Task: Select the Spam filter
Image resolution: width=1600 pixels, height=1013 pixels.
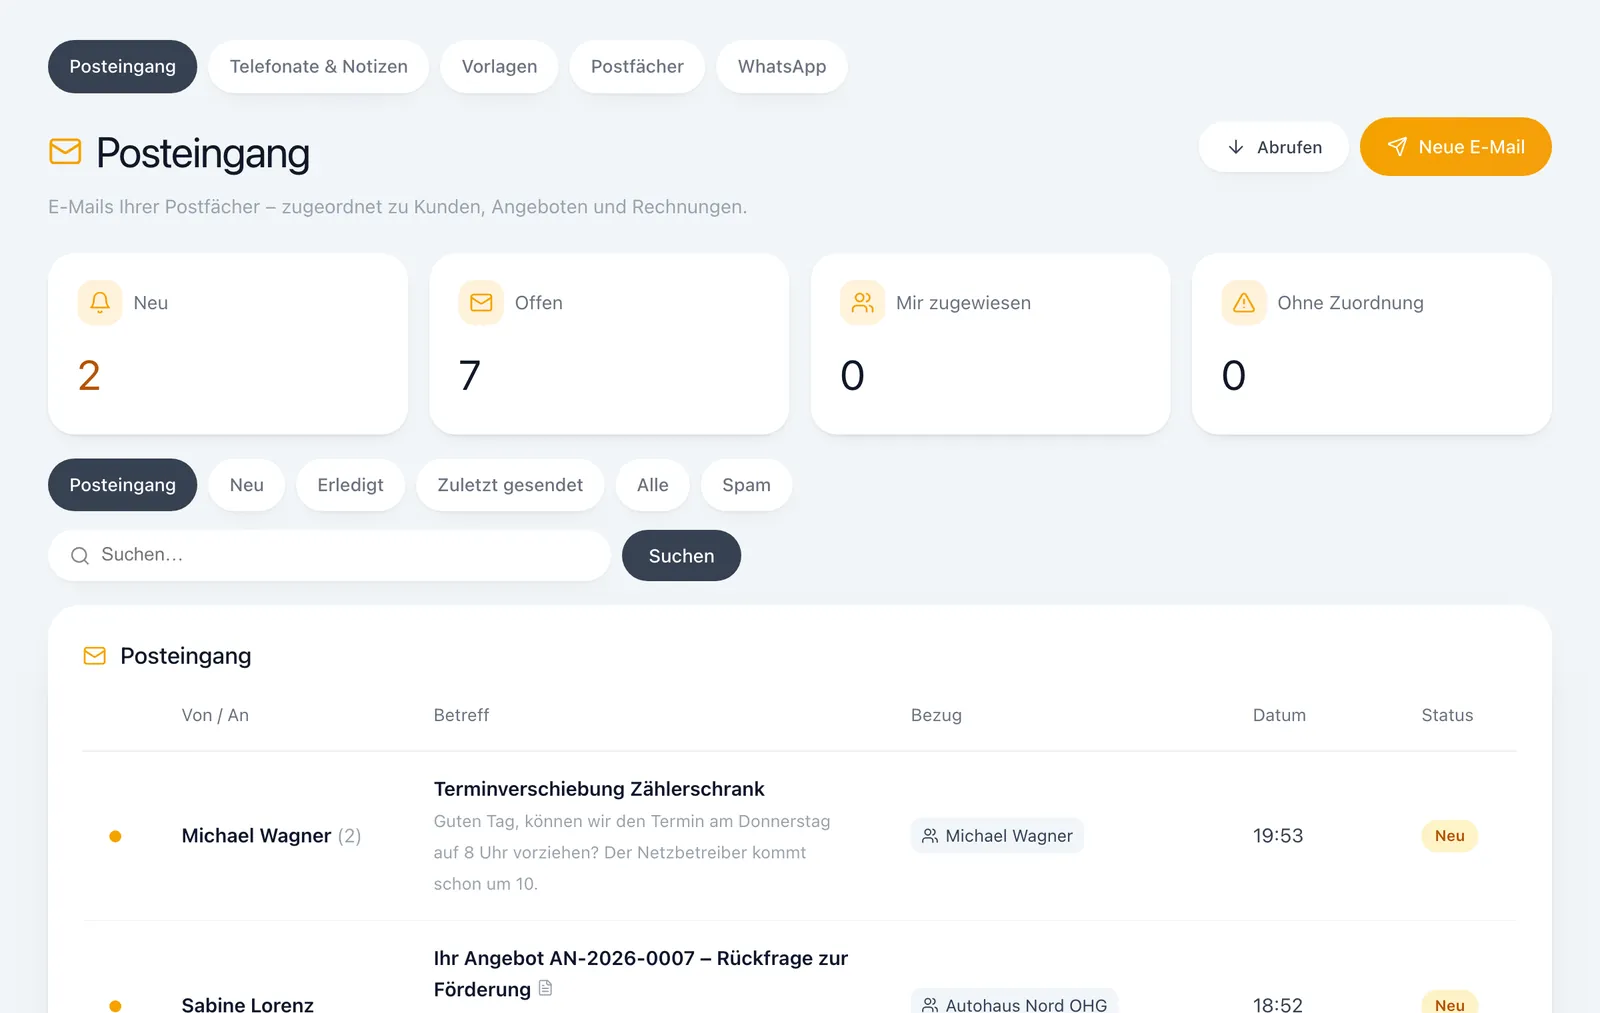Action: pos(746,485)
